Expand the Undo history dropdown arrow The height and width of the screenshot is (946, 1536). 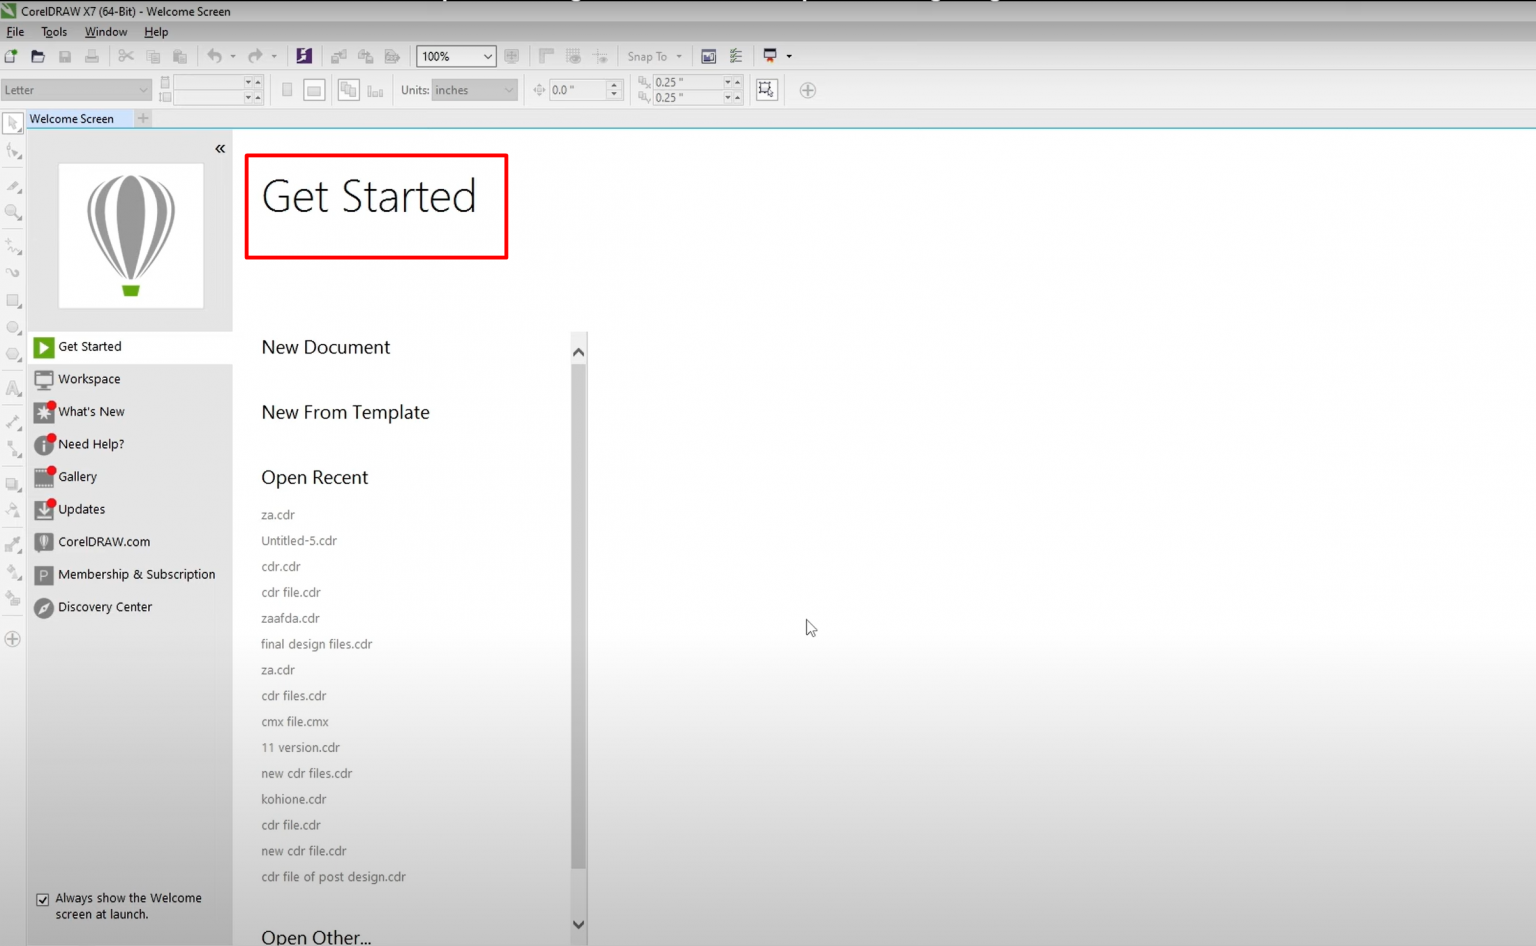pos(233,56)
